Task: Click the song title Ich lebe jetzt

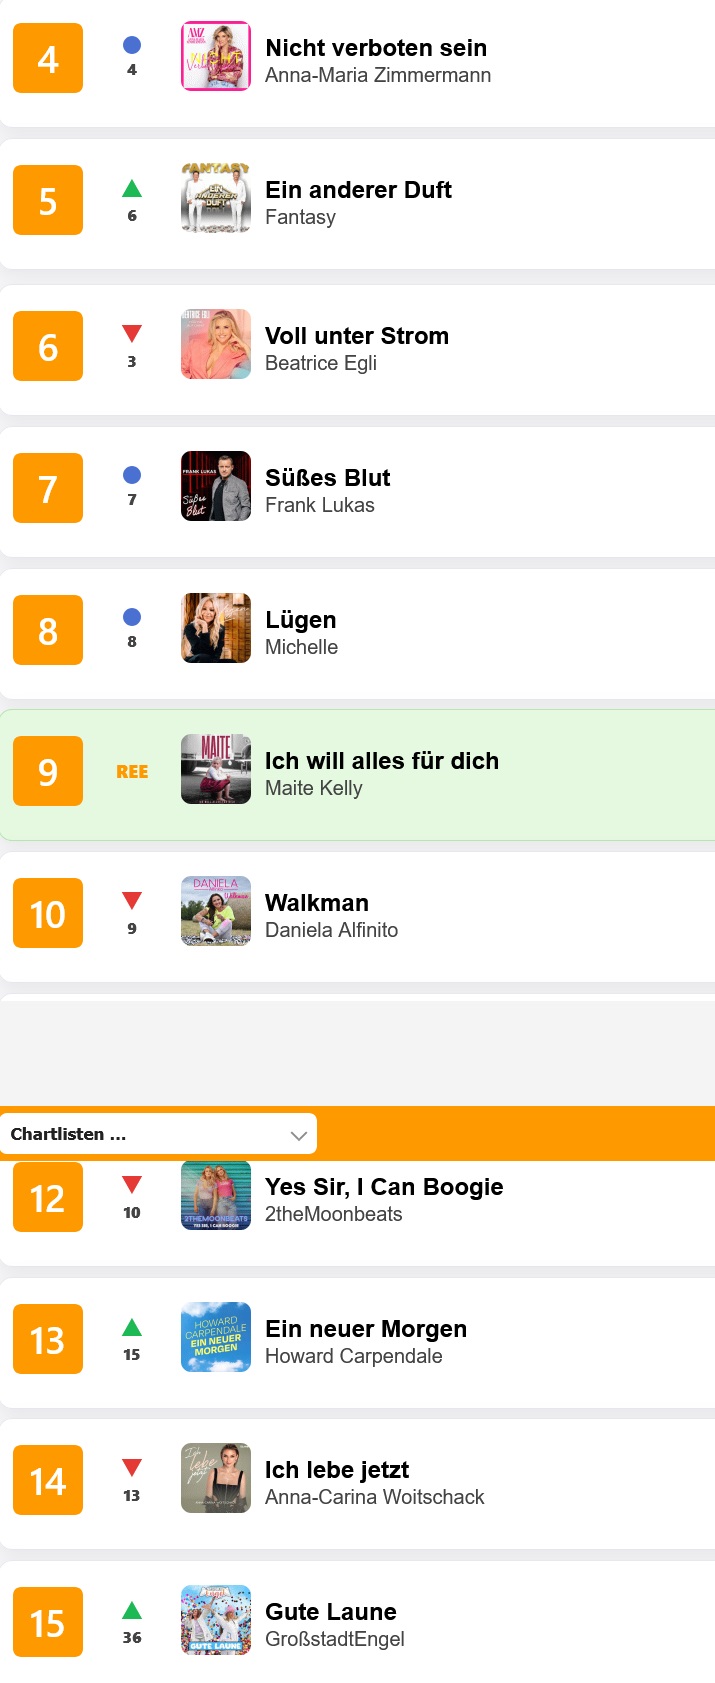Action: (337, 1470)
